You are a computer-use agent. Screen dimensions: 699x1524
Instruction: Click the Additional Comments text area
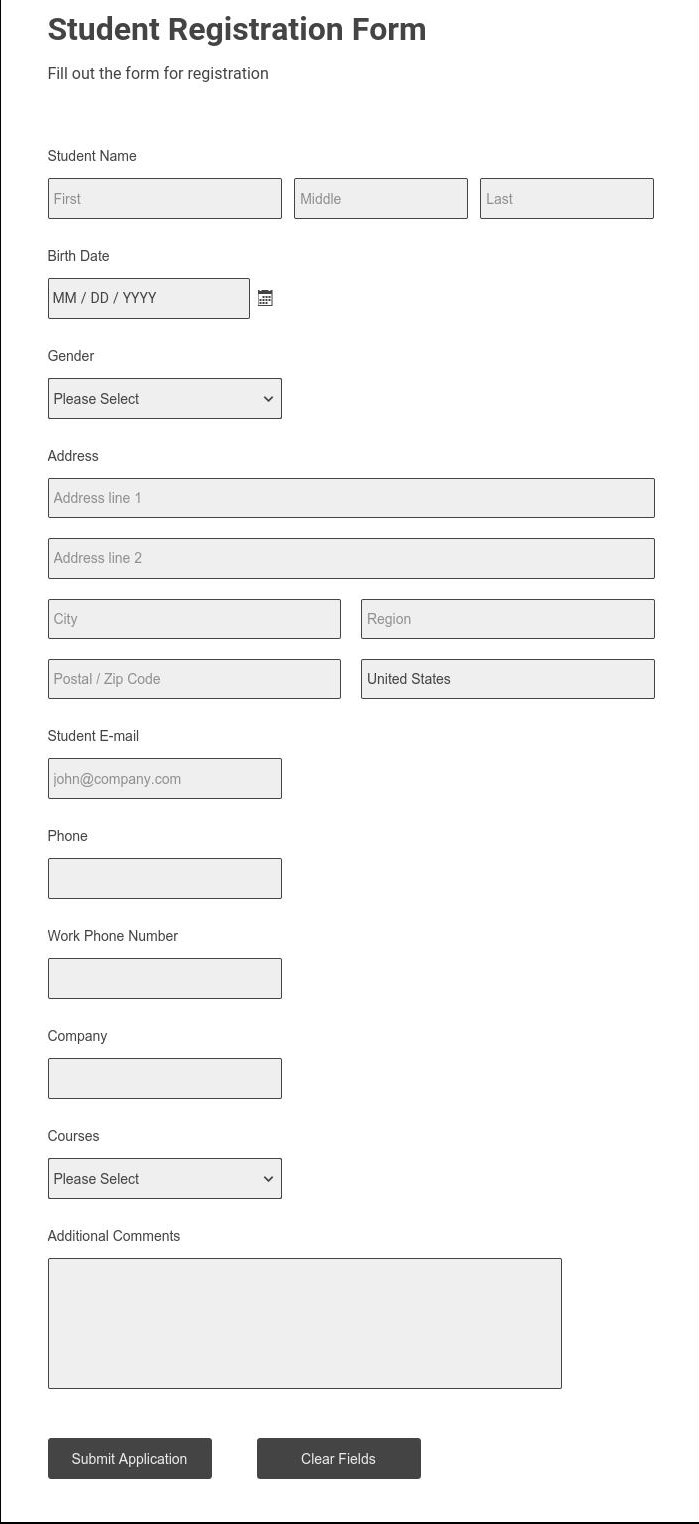click(304, 1322)
